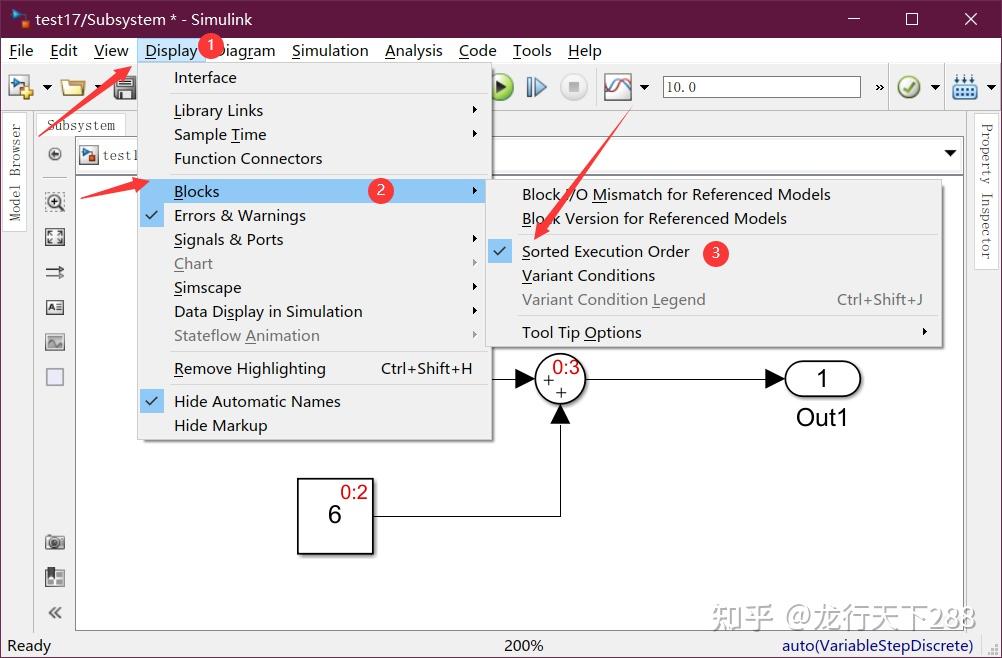Expand the Blocks submenu
Viewport: 1002px width, 658px height.
(314, 191)
